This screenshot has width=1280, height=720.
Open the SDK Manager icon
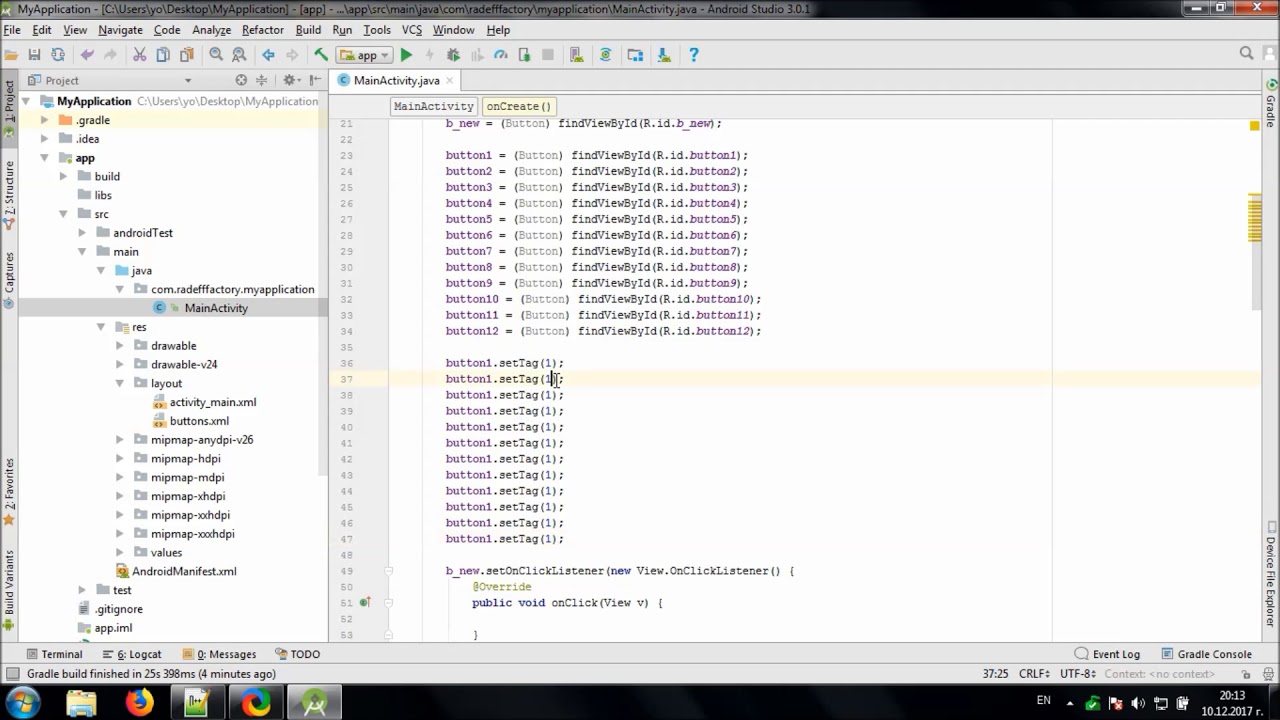664,55
